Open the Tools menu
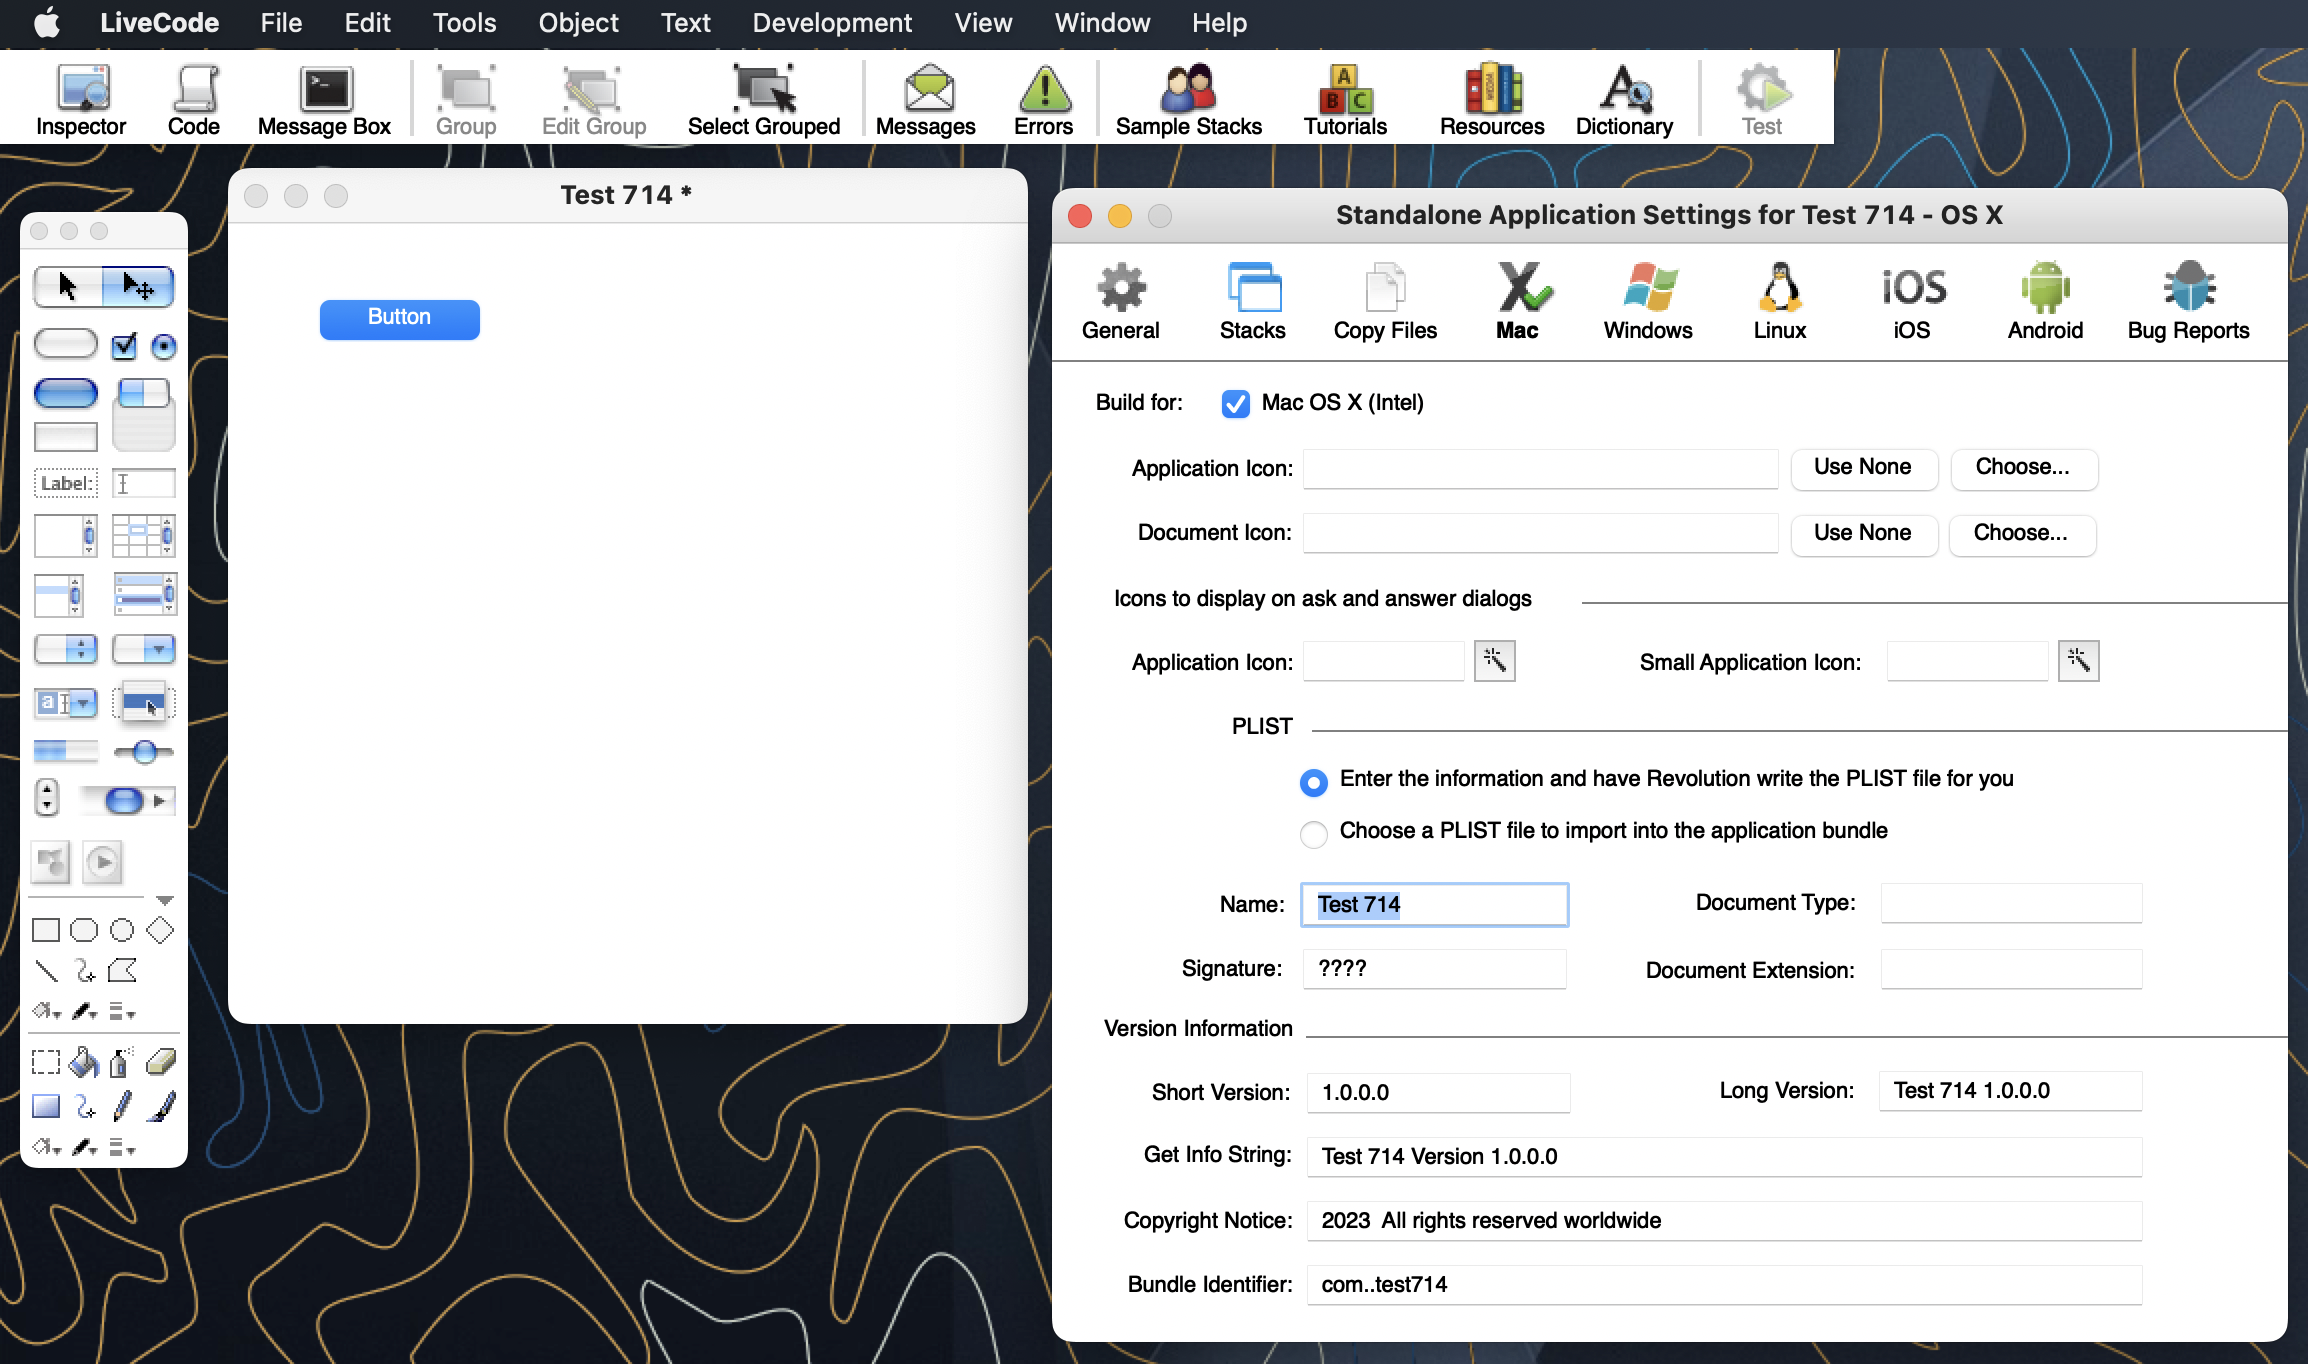The height and width of the screenshot is (1364, 2308). tap(464, 23)
